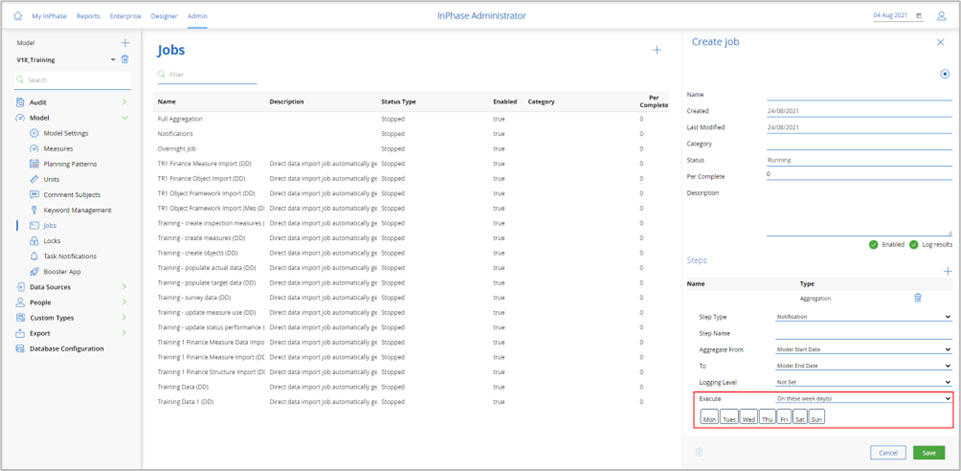Click the Planning Patterns icon
Viewport: 961px width, 471px height.
tap(34, 164)
